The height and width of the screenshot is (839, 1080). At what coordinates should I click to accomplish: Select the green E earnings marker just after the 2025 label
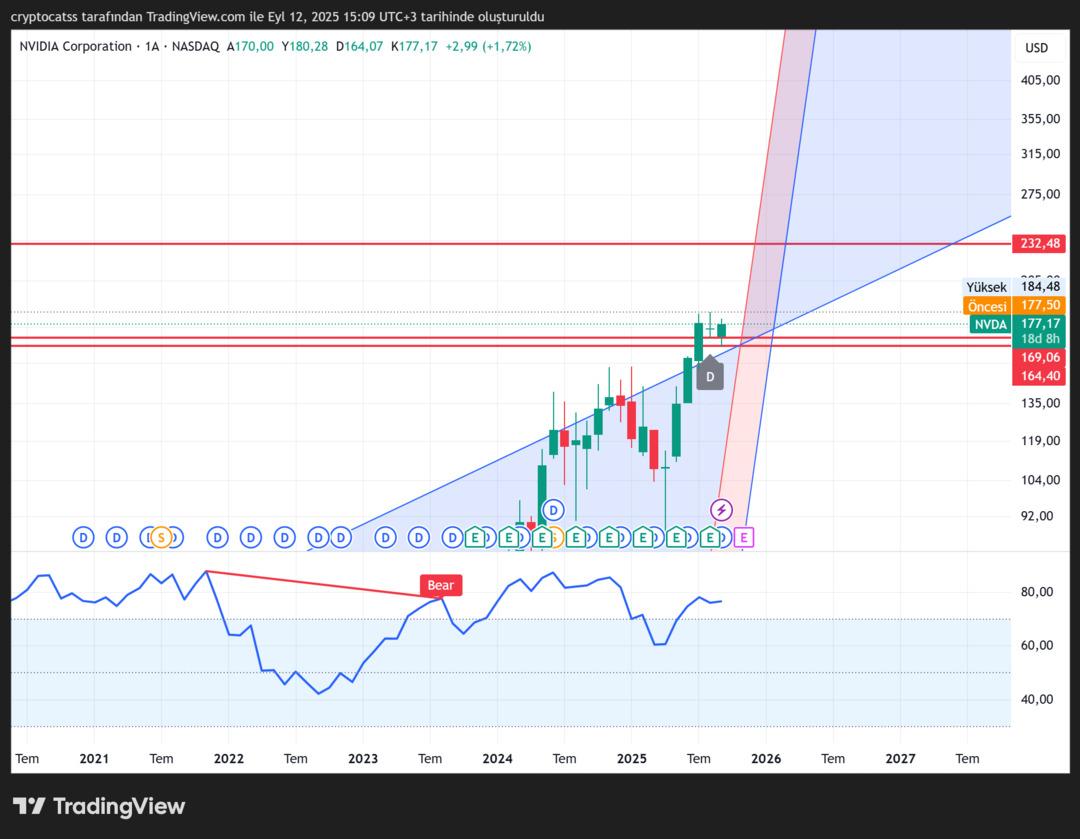pos(643,537)
